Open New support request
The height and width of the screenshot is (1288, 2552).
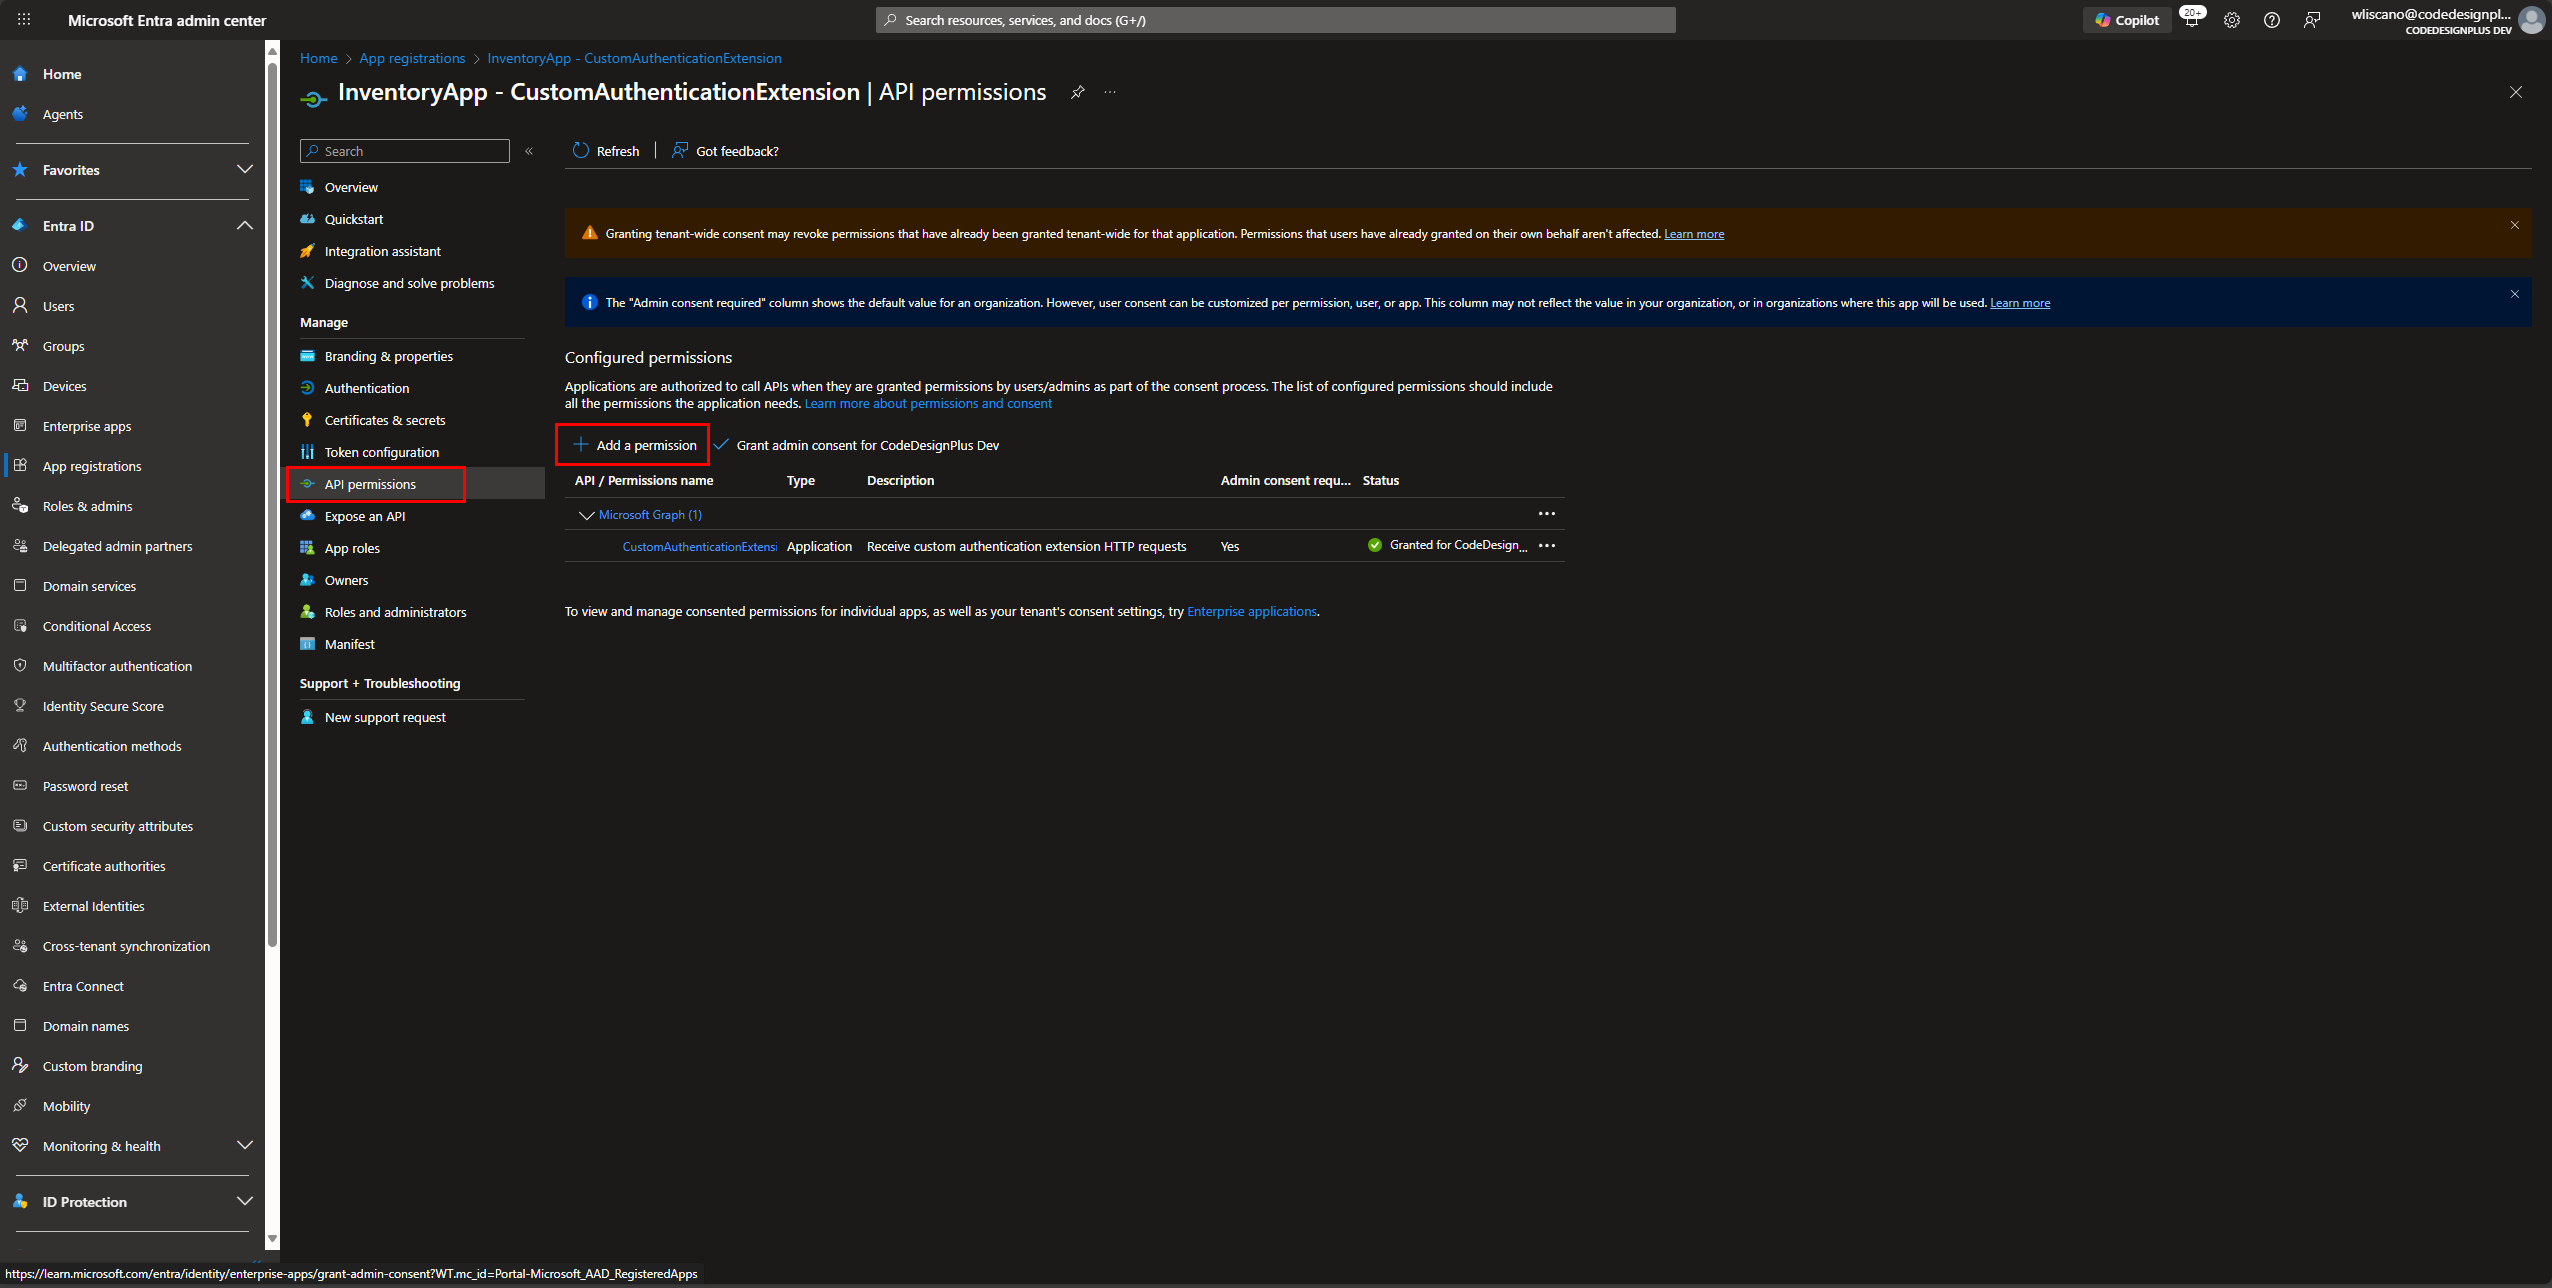[385, 717]
